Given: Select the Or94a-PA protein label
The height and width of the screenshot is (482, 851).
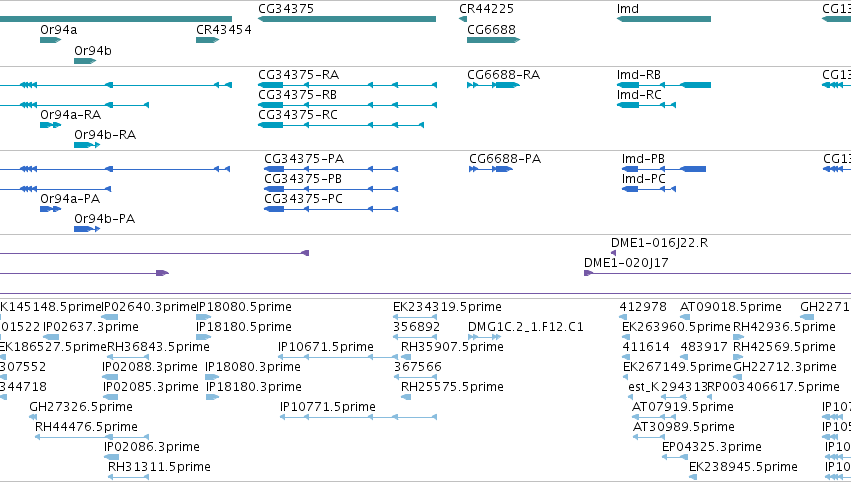Looking at the screenshot, I should [x=70, y=199].
